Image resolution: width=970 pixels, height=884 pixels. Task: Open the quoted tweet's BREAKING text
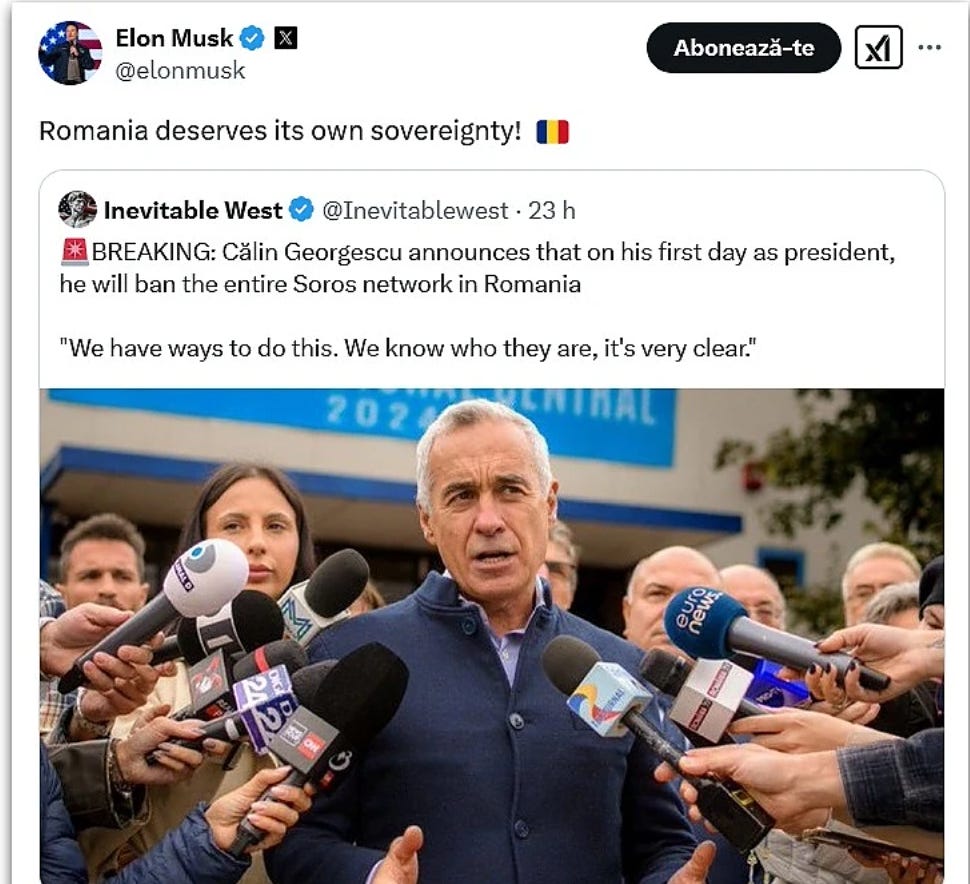click(477, 268)
